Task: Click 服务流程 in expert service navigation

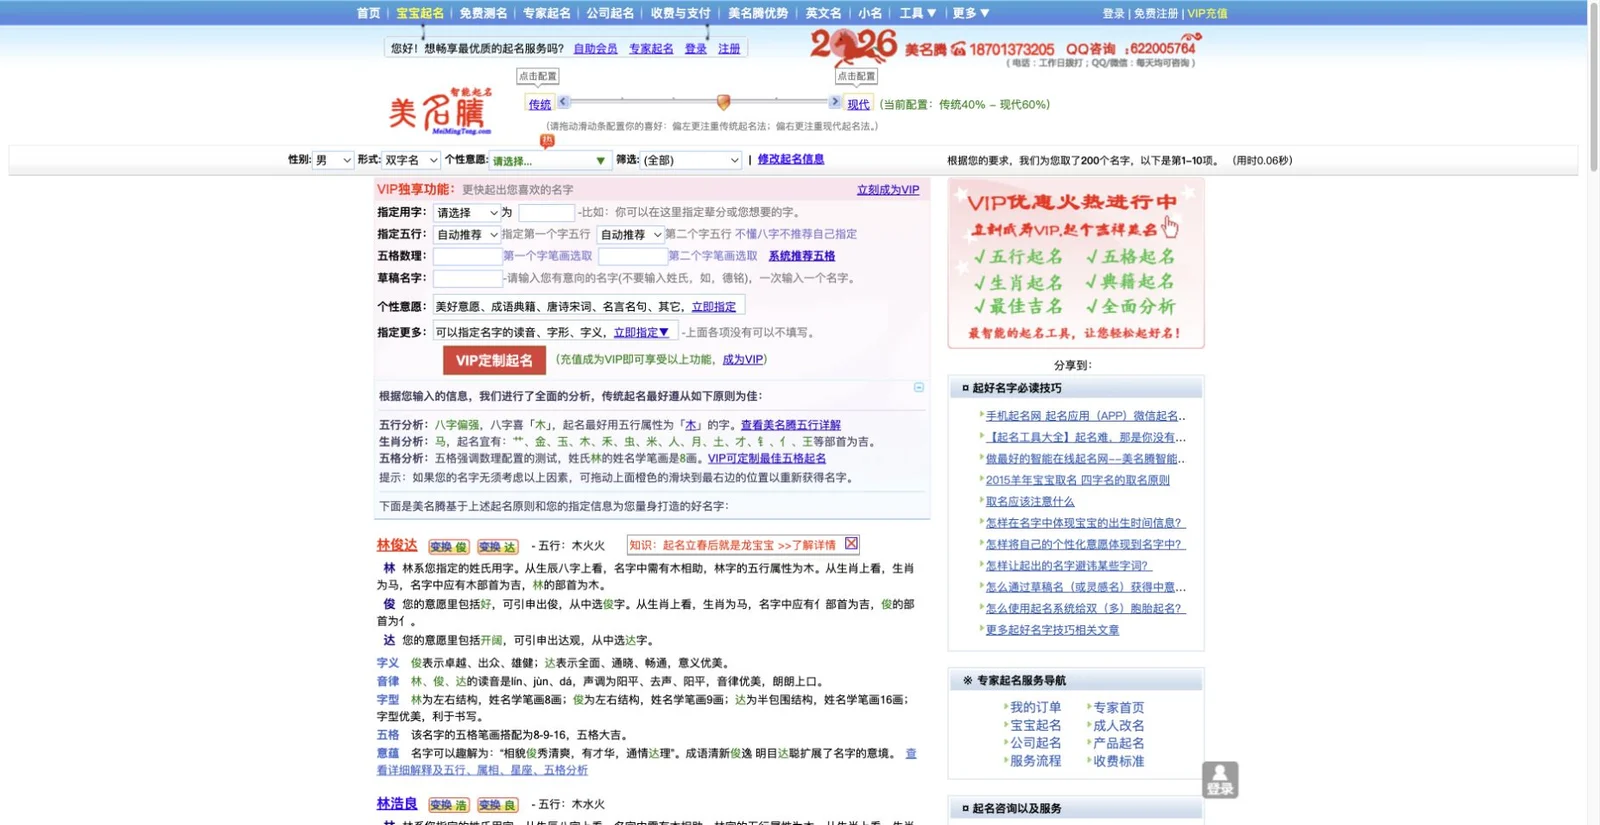Action: pos(1035,761)
